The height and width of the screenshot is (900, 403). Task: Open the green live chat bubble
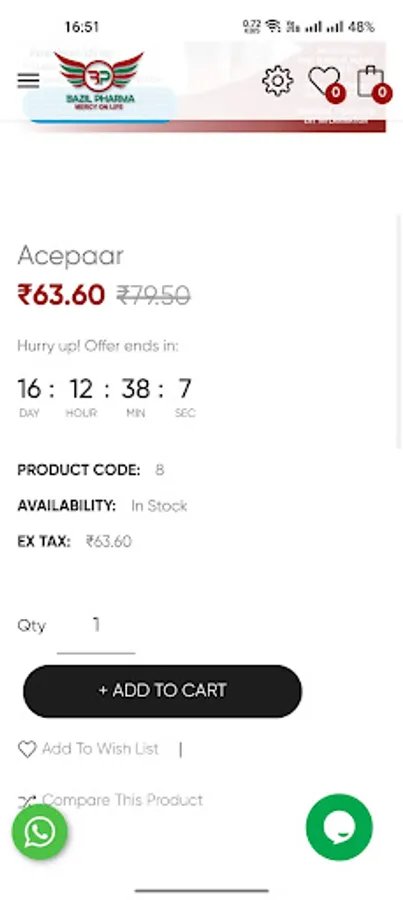(339, 827)
